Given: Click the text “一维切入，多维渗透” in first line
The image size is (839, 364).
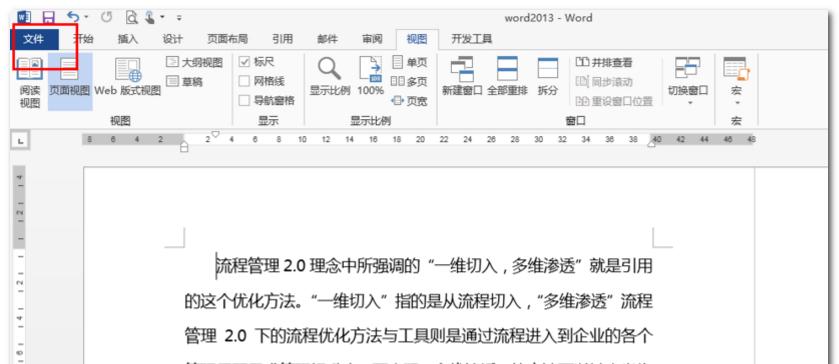Looking at the screenshot, I should click(506, 266).
